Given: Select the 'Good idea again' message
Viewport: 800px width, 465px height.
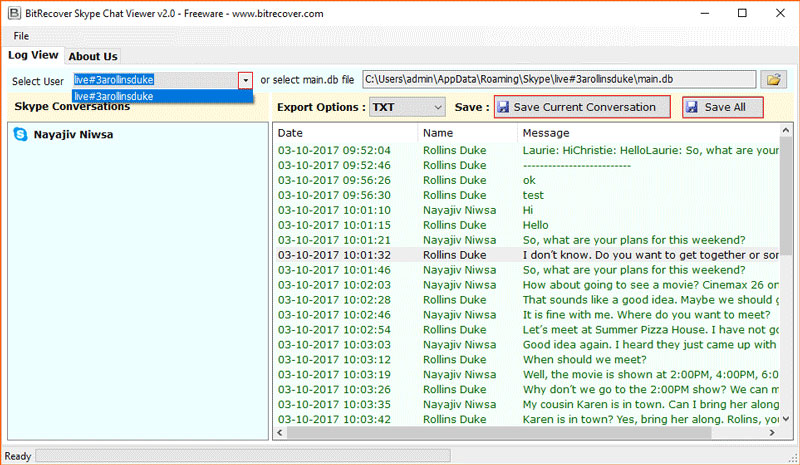Looking at the screenshot, I should (527, 345).
